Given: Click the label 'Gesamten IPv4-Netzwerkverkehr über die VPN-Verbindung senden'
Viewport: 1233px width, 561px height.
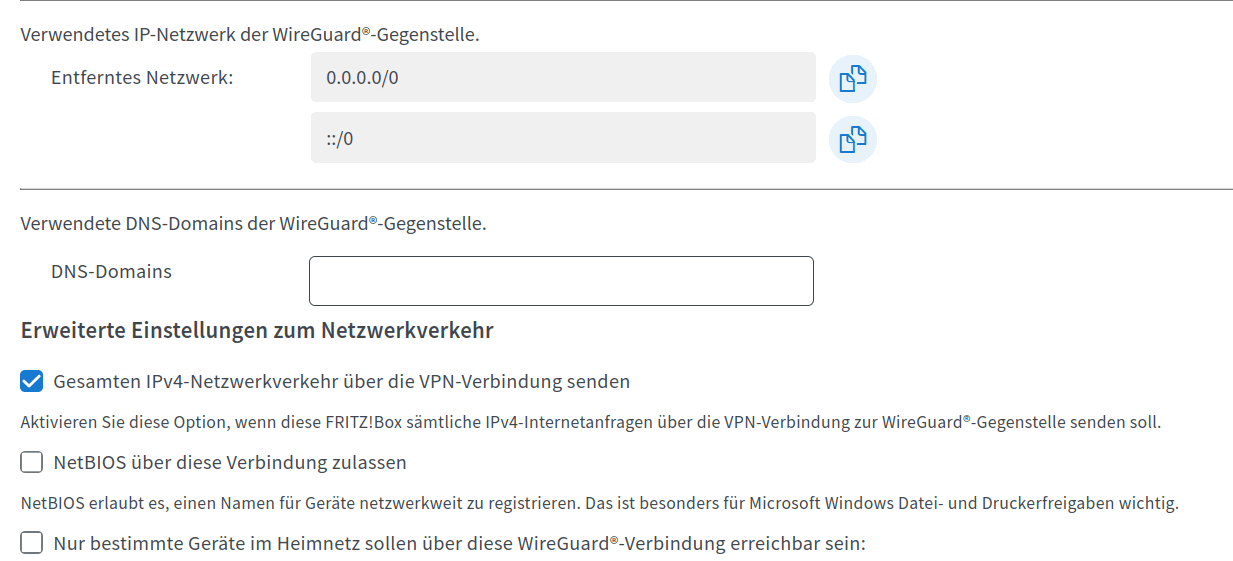Looking at the screenshot, I should click(x=341, y=381).
